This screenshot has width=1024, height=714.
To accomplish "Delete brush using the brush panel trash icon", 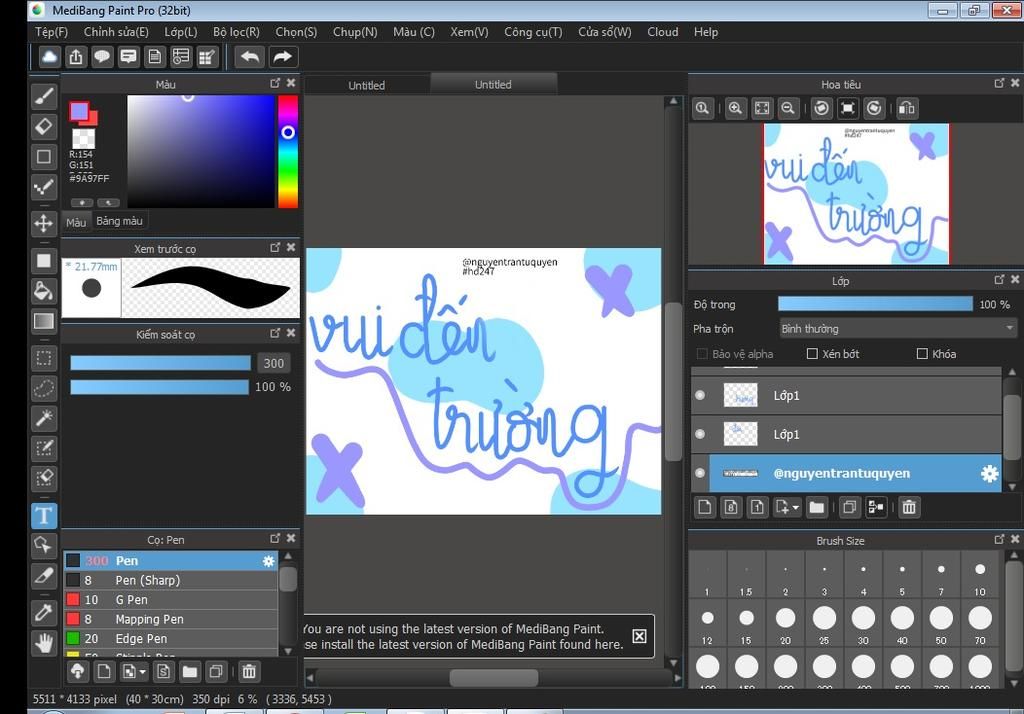I will click(x=249, y=671).
